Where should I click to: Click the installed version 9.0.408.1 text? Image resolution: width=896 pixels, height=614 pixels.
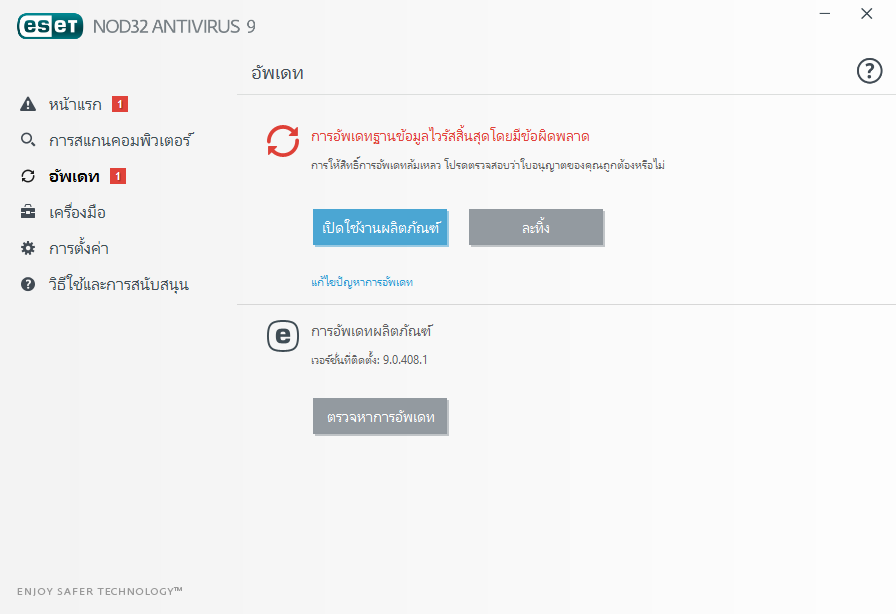pos(369,360)
